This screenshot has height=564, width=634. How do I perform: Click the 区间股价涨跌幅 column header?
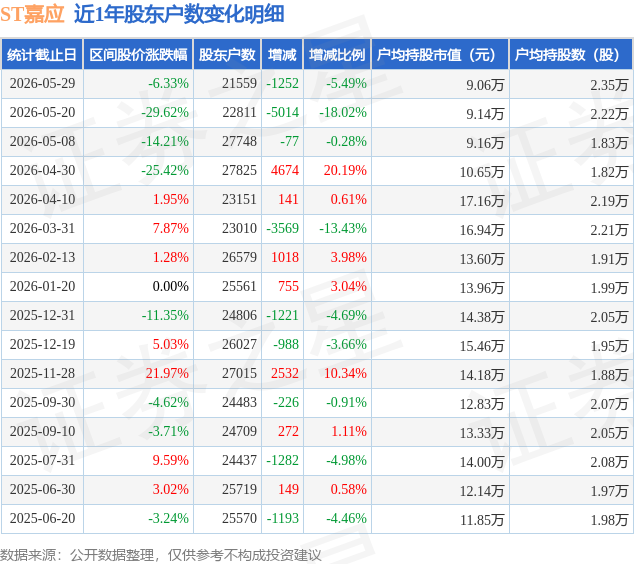coord(138,55)
